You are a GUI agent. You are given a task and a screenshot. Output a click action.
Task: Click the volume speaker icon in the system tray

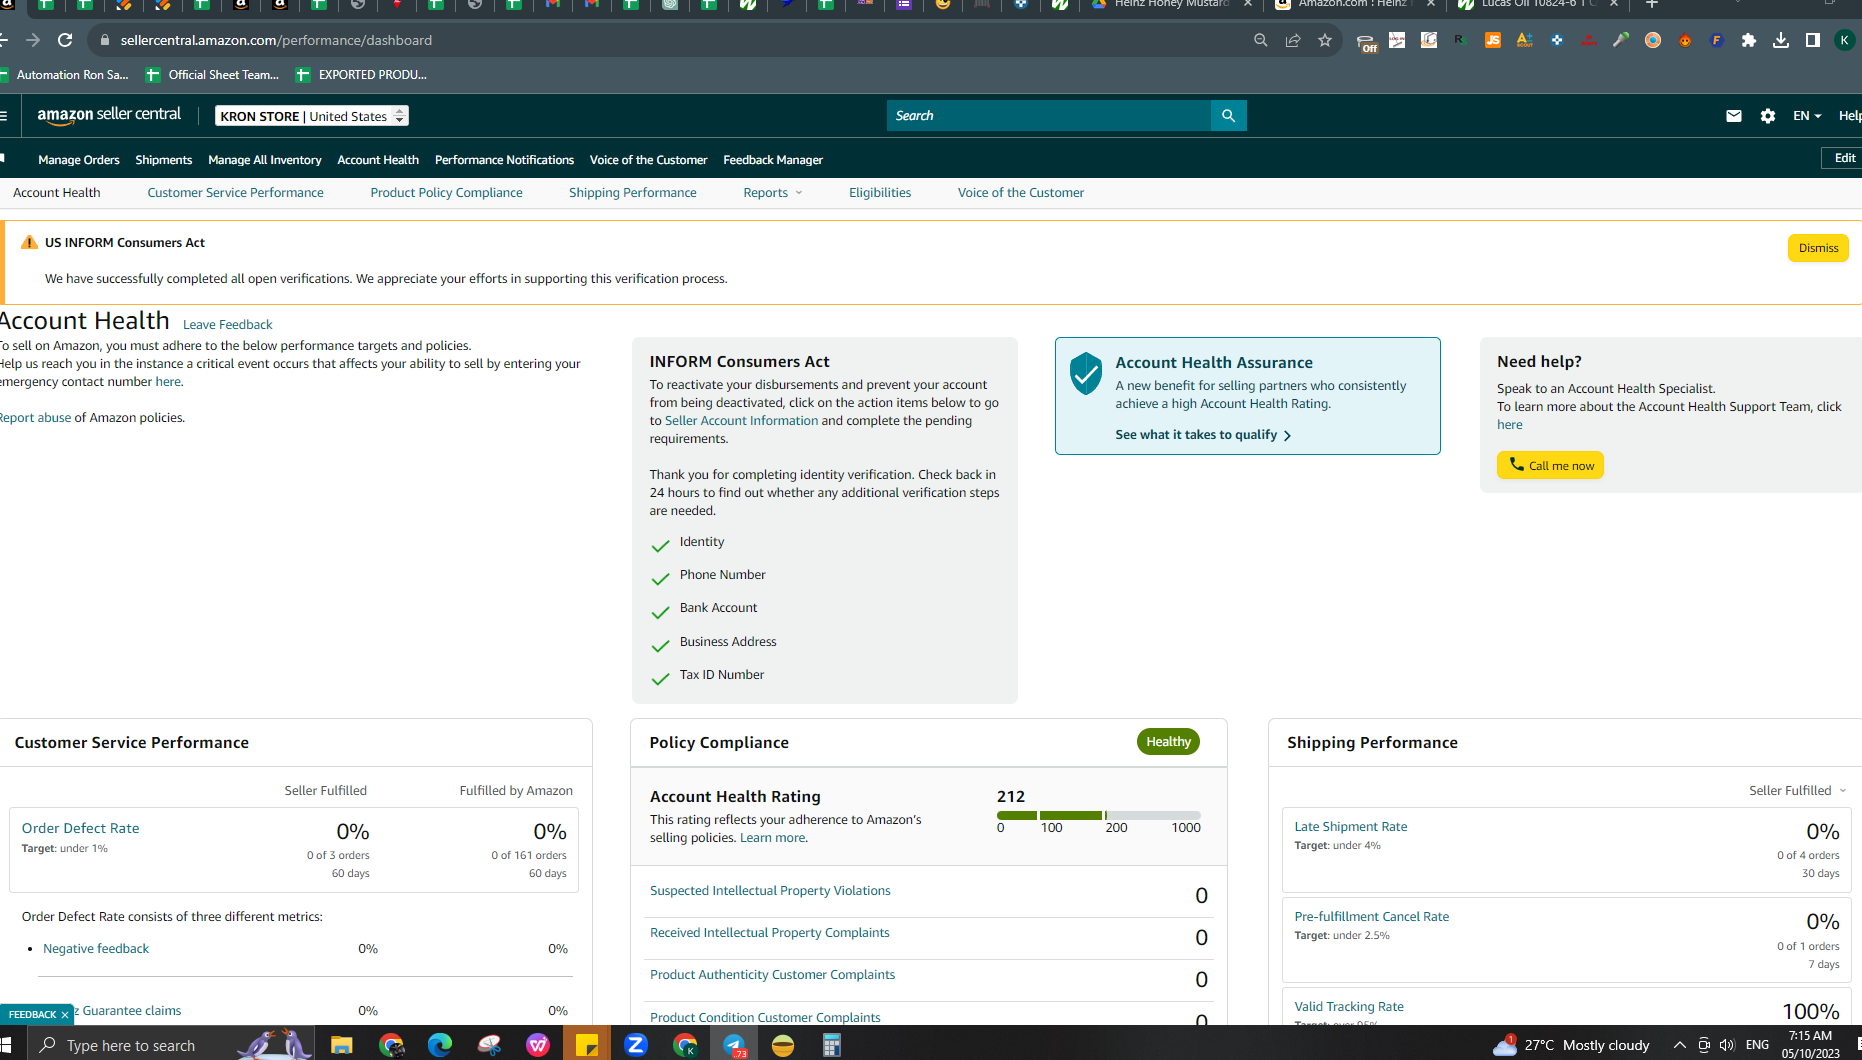click(x=1727, y=1045)
